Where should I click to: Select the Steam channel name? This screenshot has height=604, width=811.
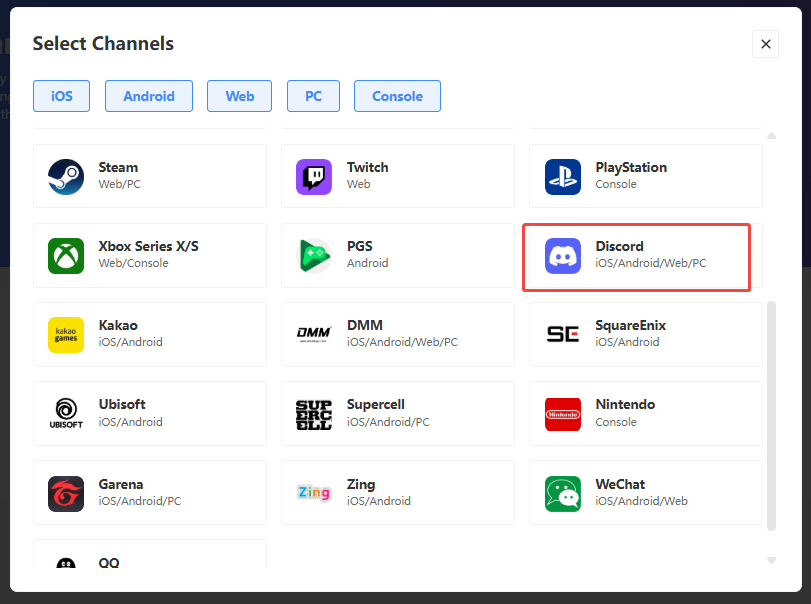[118, 168]
